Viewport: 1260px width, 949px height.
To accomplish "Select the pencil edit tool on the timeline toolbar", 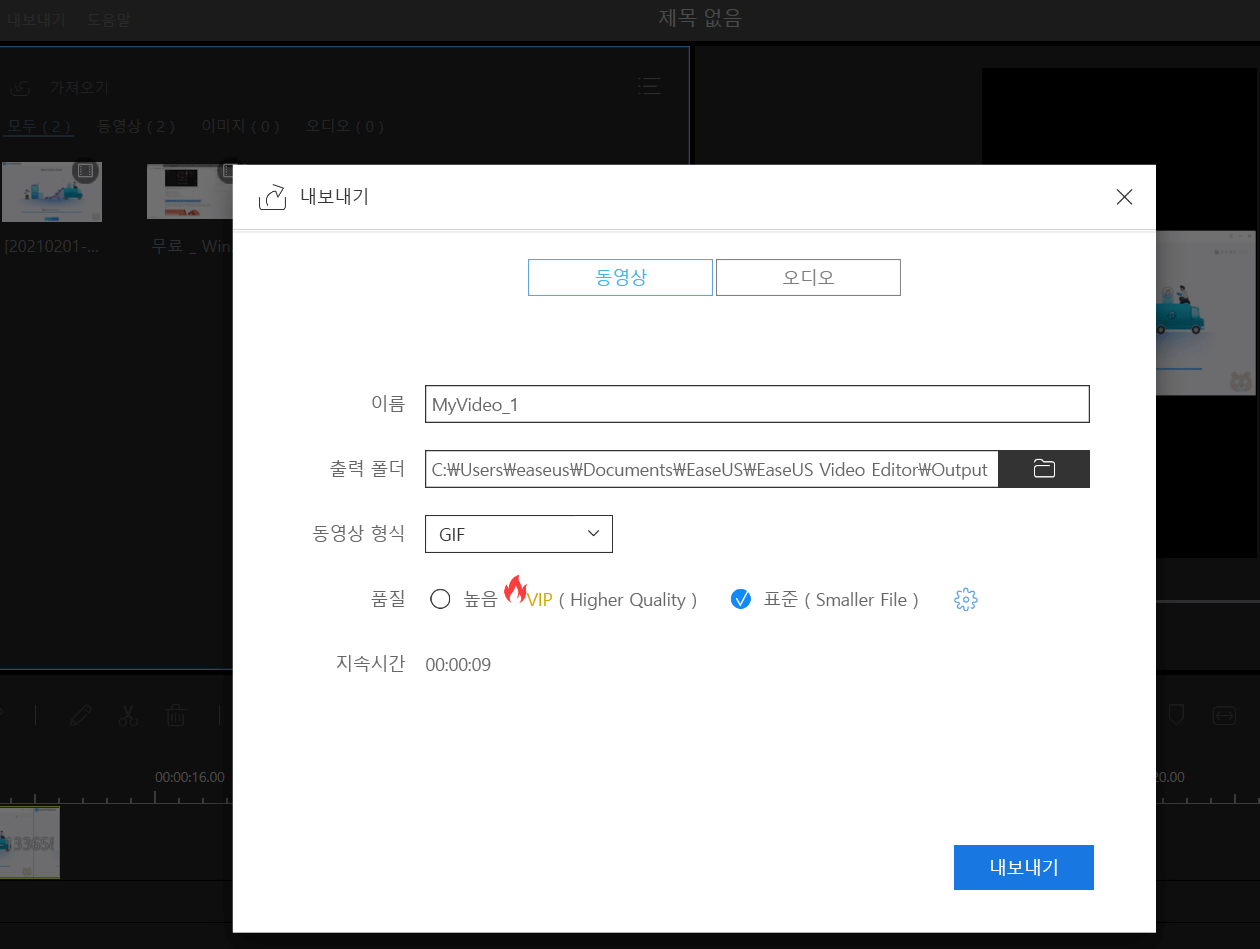I will point(81,715).
